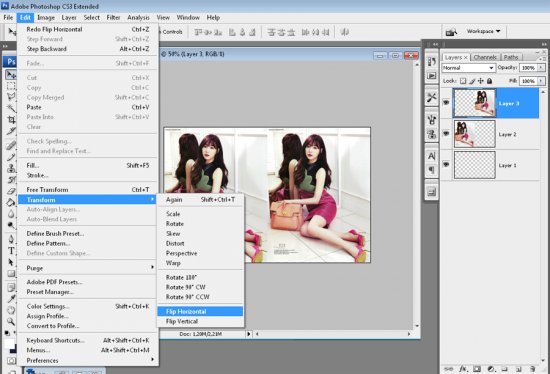The height and width of the screenshot is (374, 550).
Task: Select the Eyedropper tool
Action: [11, 299]
